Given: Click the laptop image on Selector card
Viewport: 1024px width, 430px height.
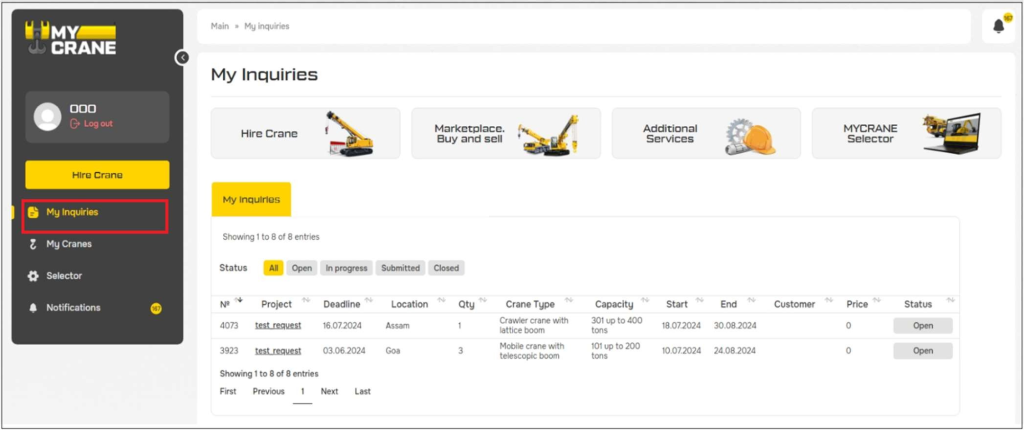Looking at the screenshot, I should (952, 133).
